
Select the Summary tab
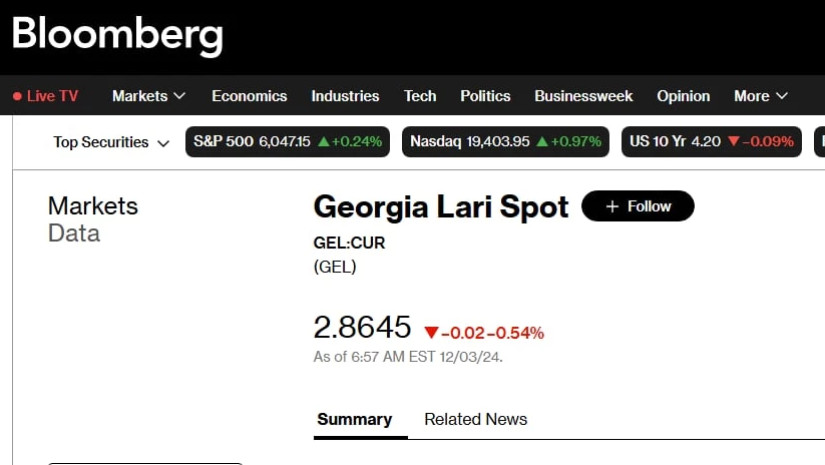point(354,419)
